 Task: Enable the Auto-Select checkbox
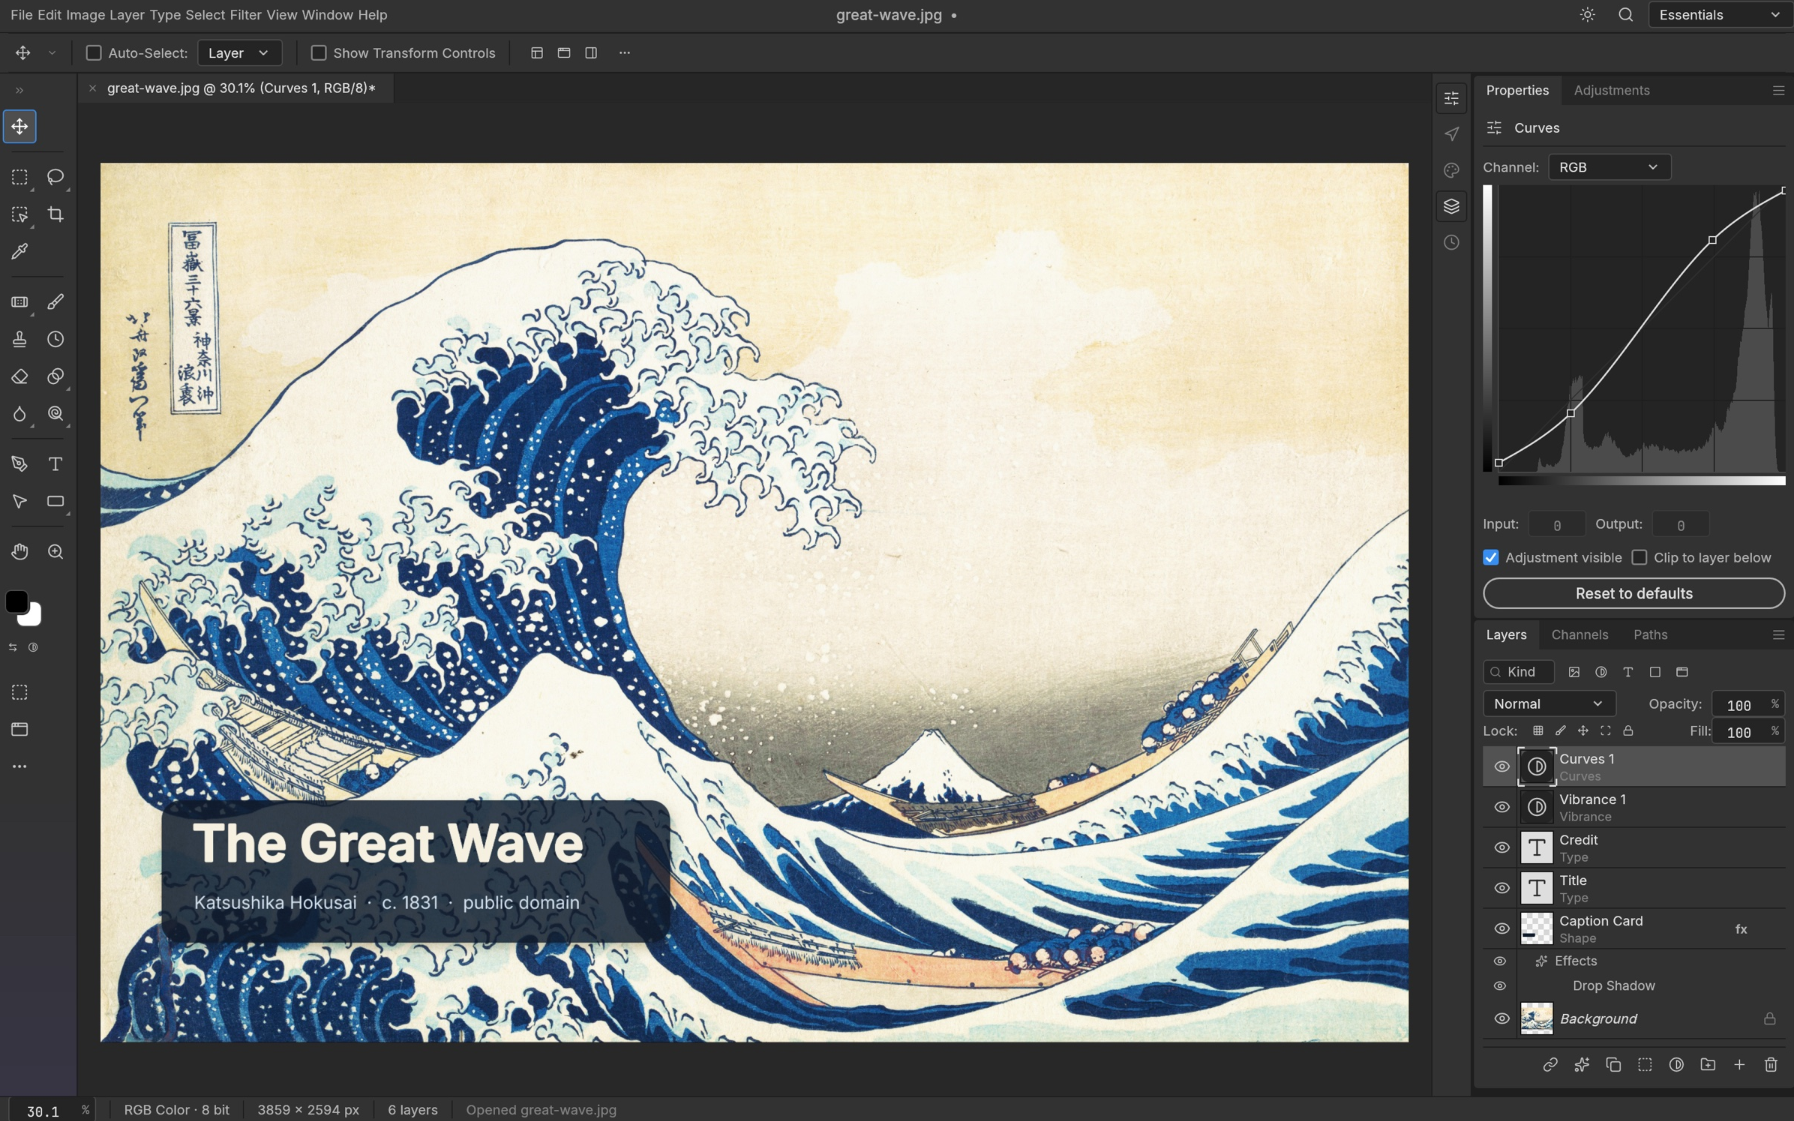coord(94,53)
